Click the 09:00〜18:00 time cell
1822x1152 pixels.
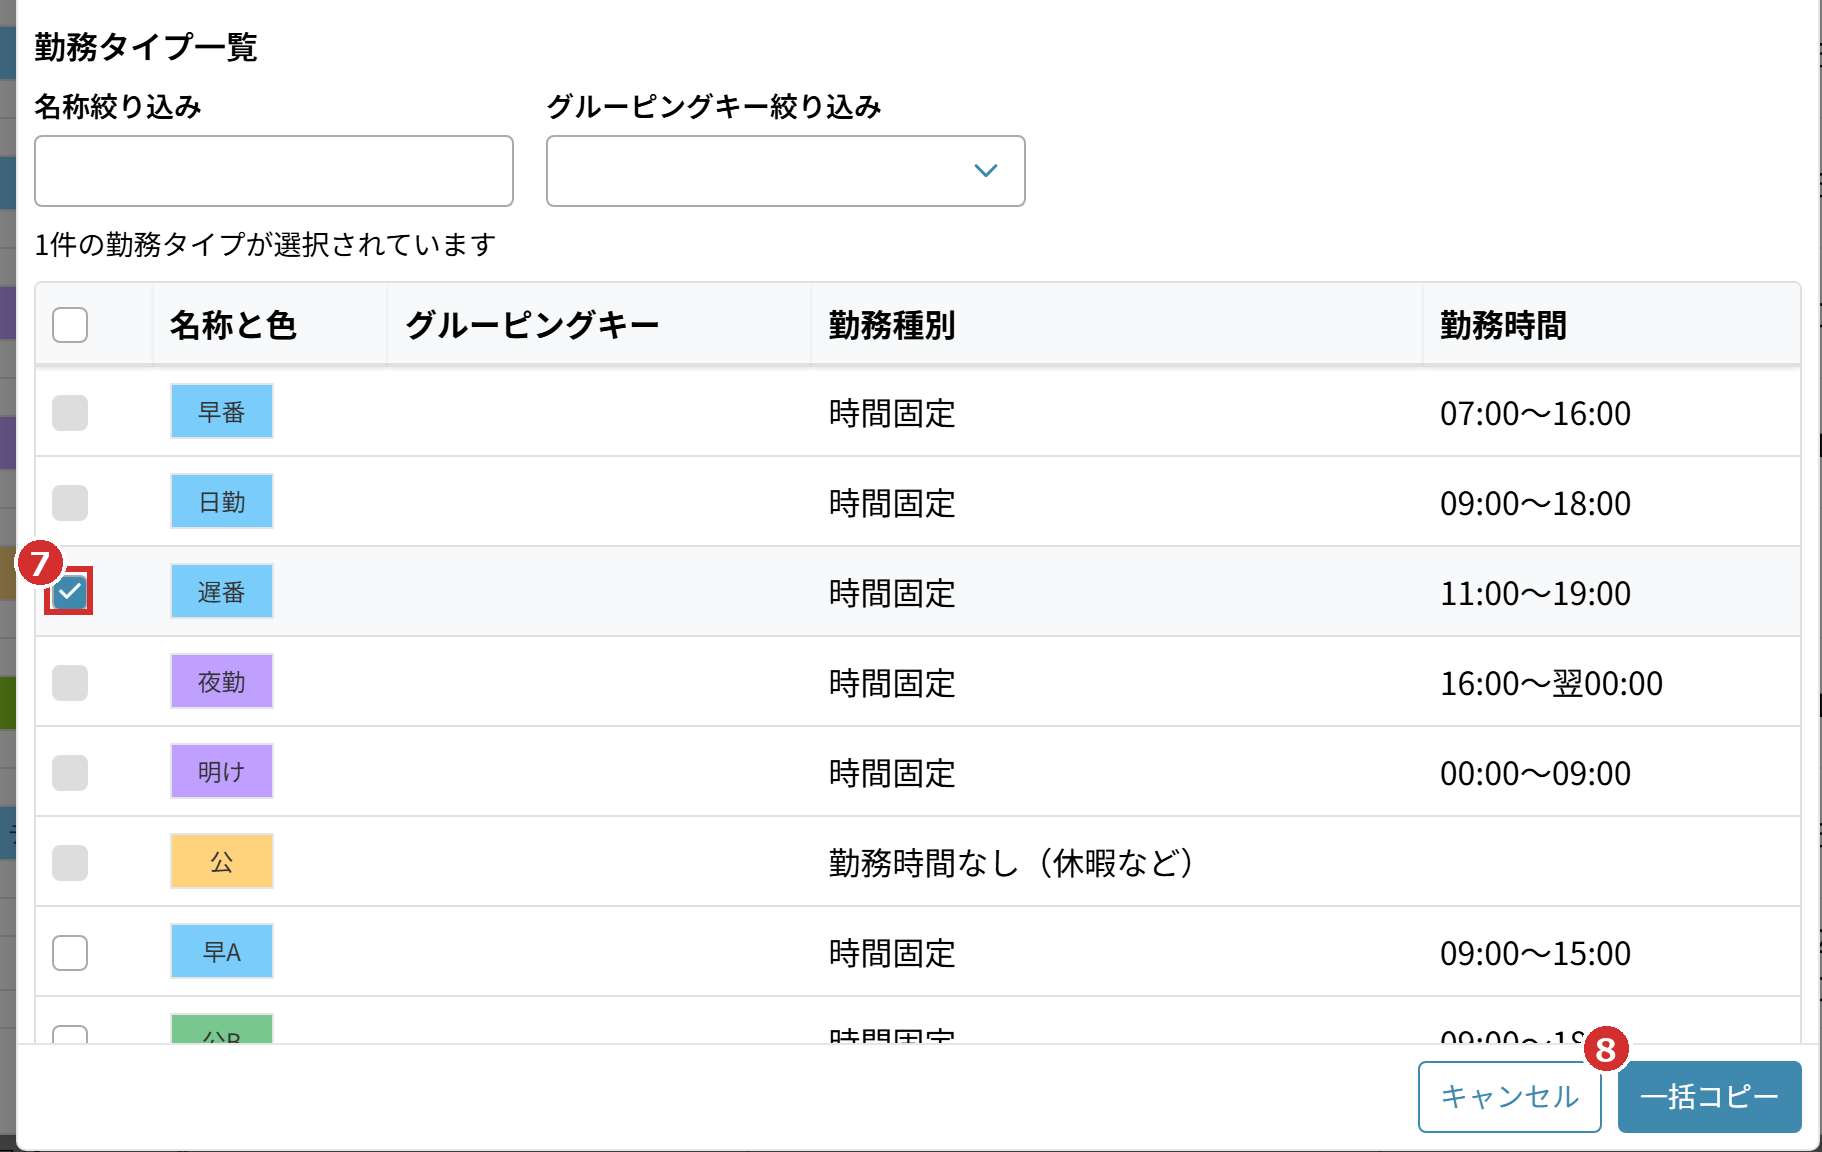tap(1535, 503)
